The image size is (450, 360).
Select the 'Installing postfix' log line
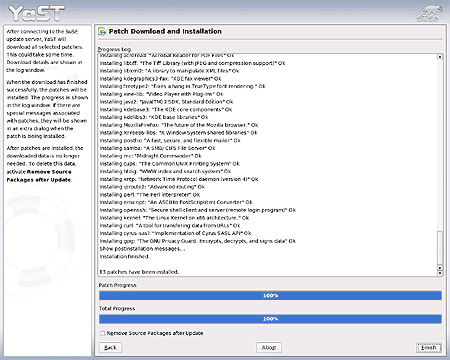[x=170, y=141]
